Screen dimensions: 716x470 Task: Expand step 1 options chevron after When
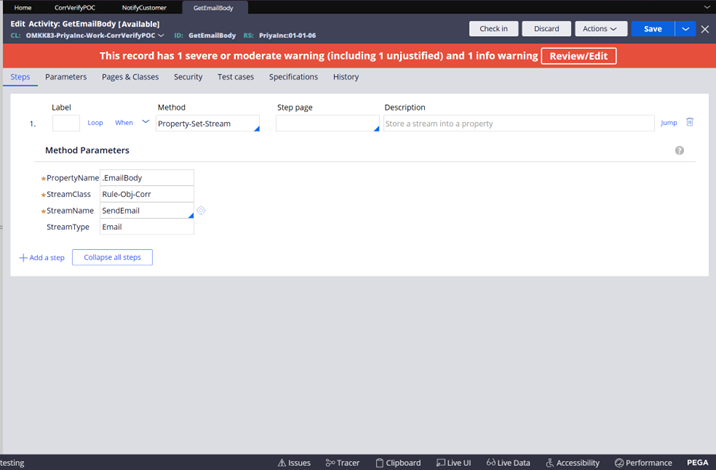coord(145,122)
